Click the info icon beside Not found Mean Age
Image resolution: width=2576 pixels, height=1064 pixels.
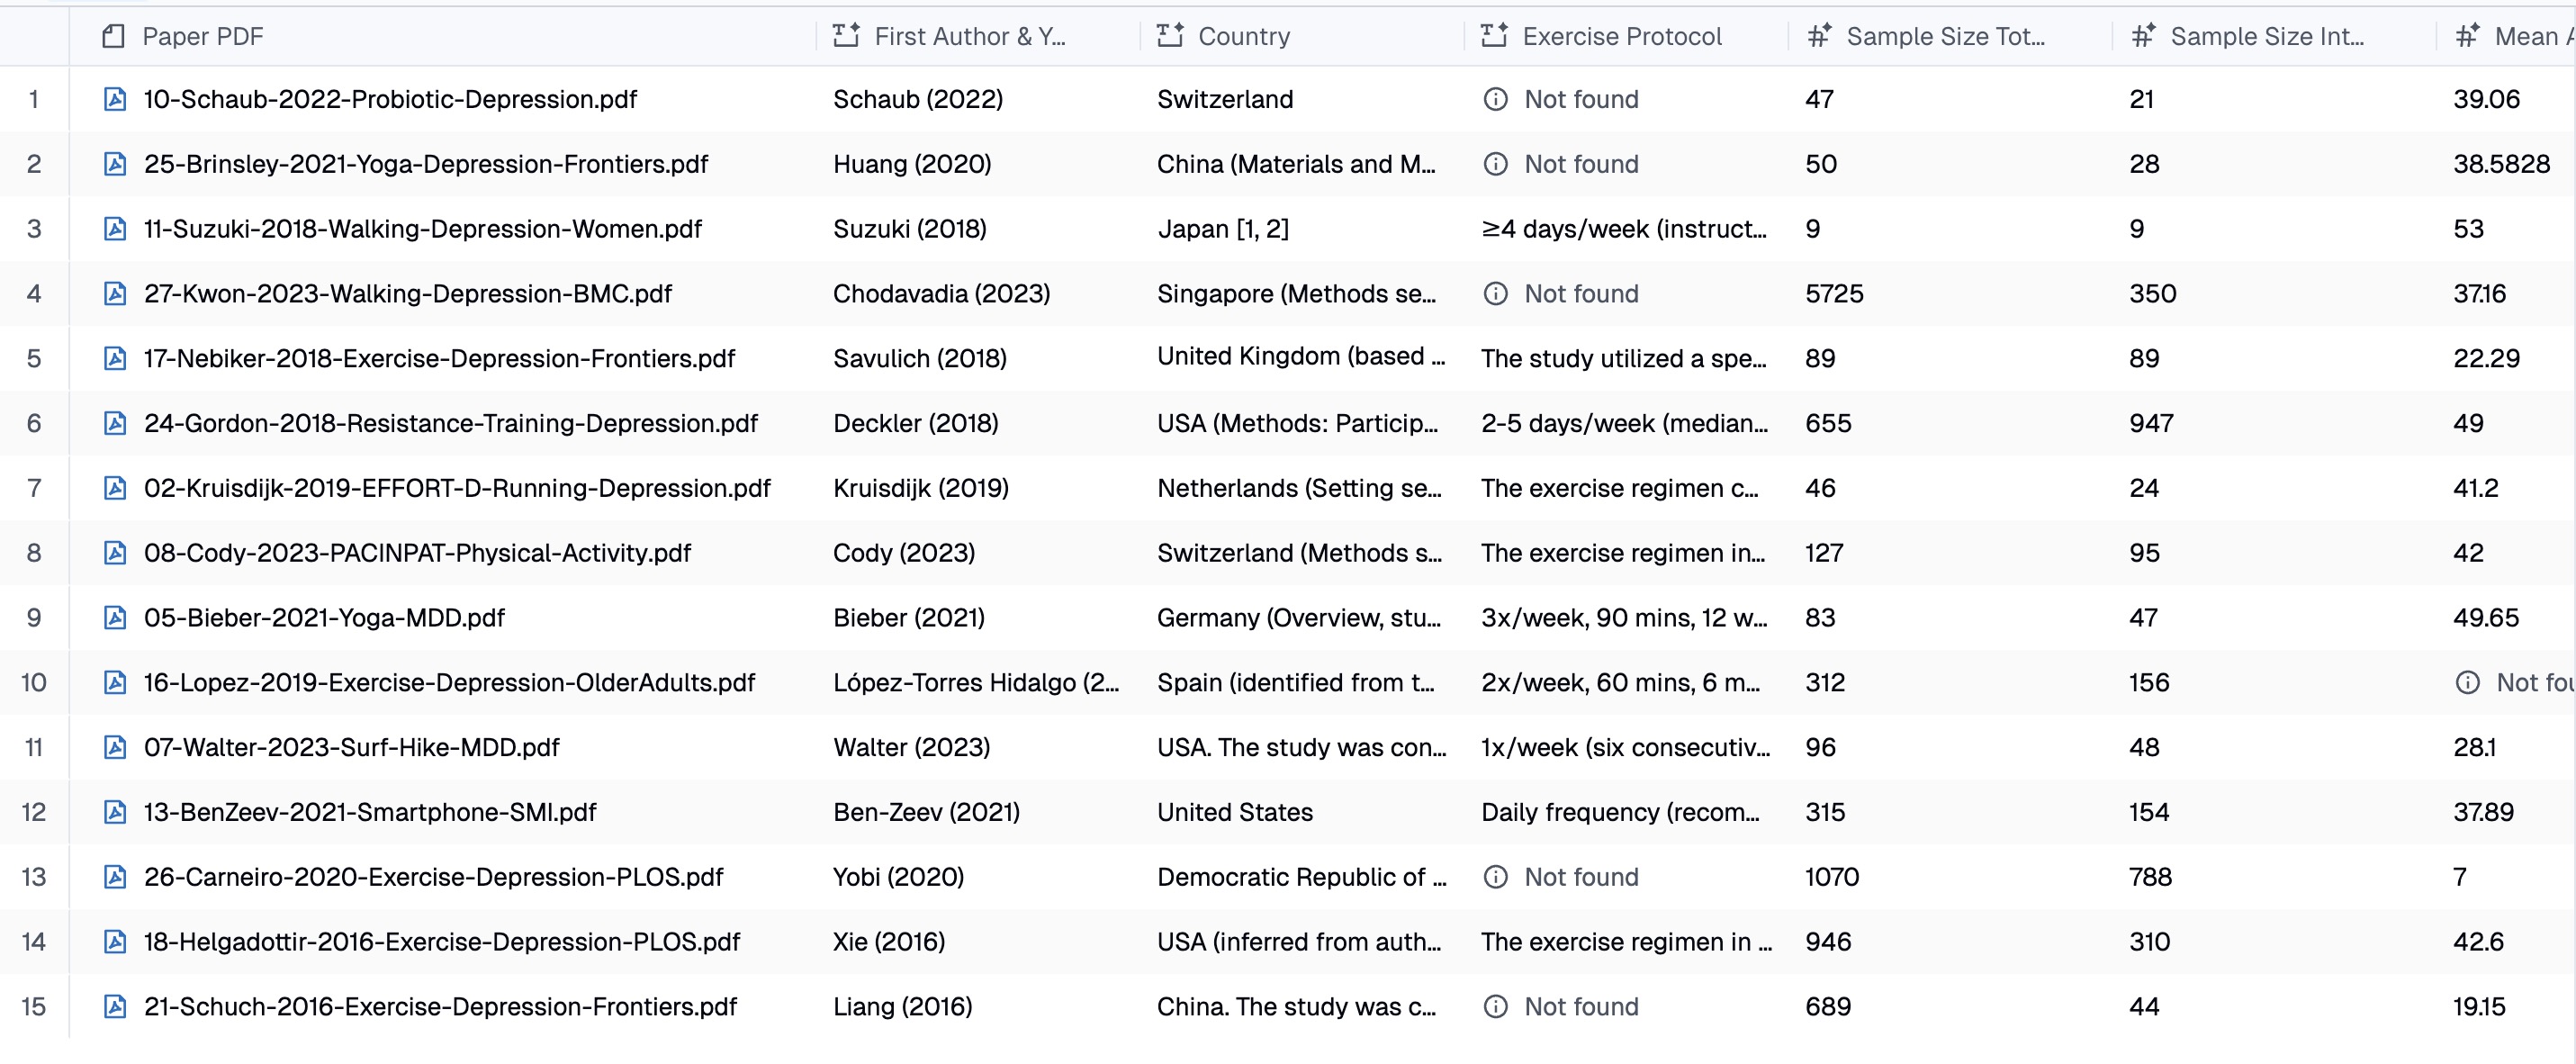(2467, 682)
